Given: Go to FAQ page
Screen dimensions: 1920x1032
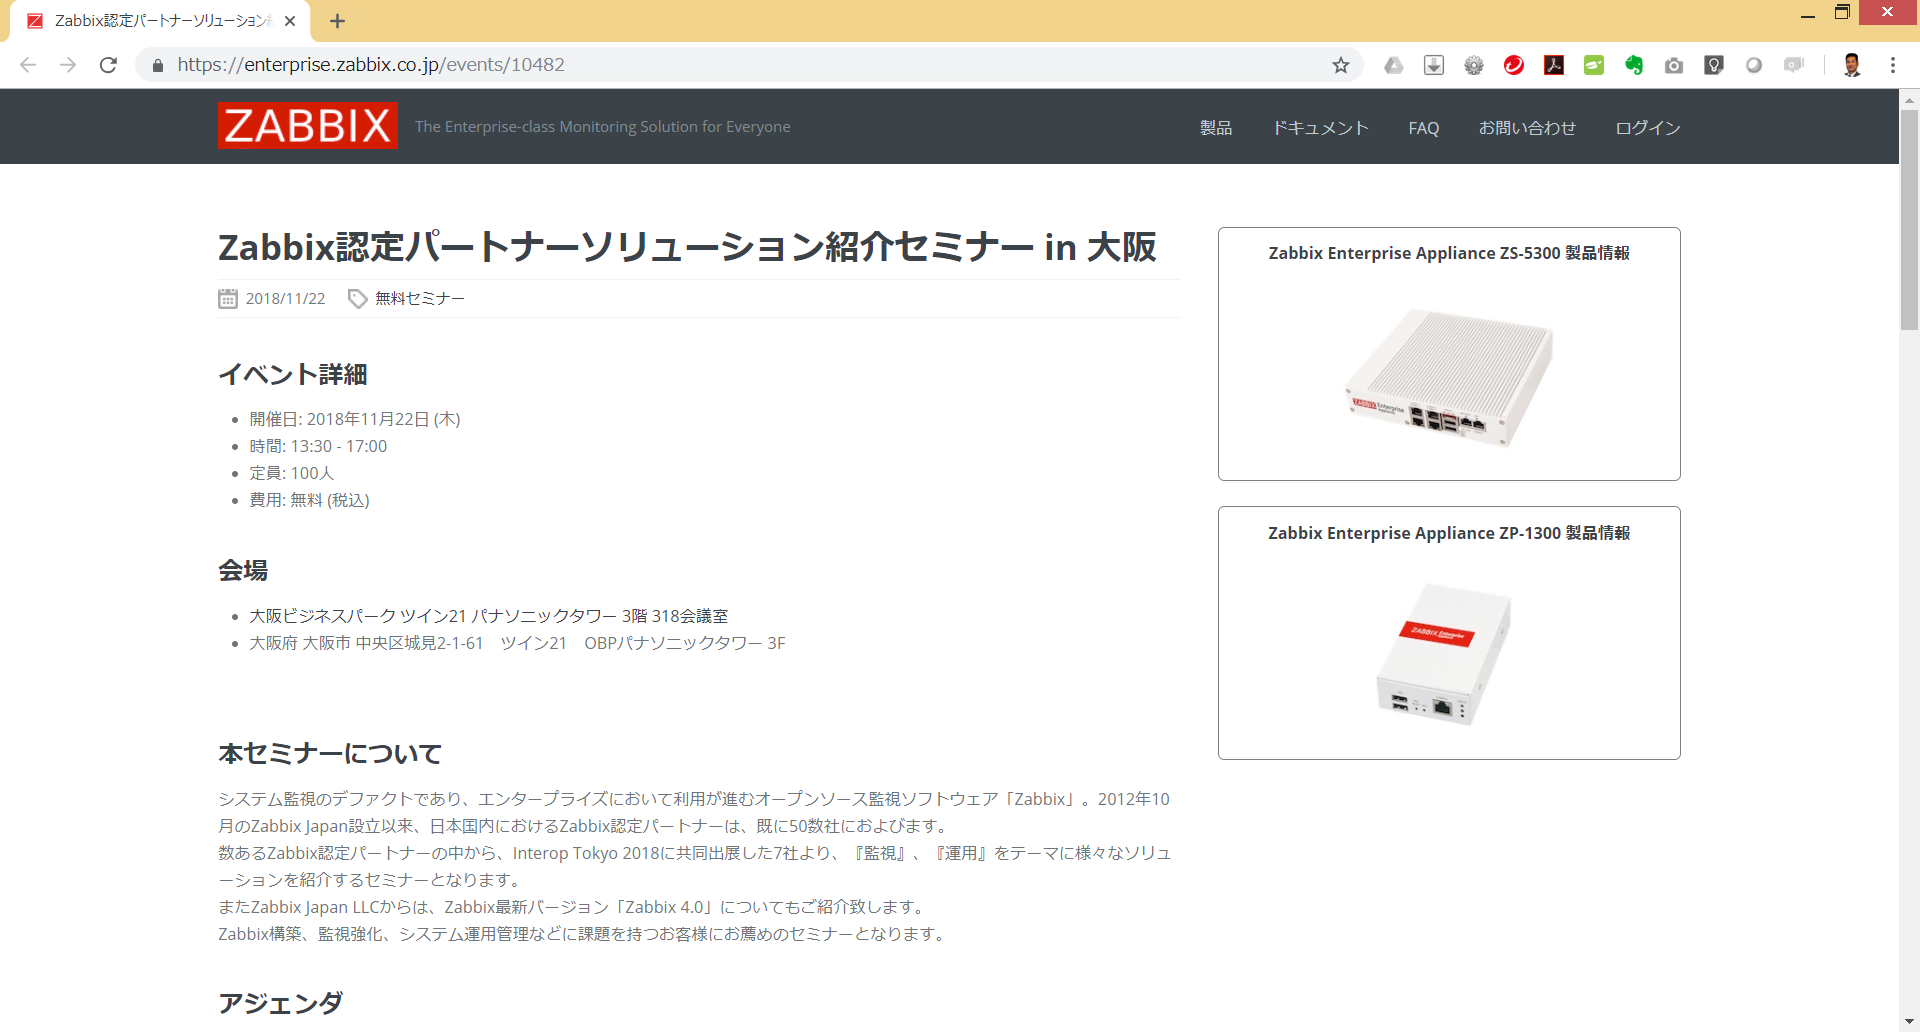Looking at the screenshot, I should 1424,128.
